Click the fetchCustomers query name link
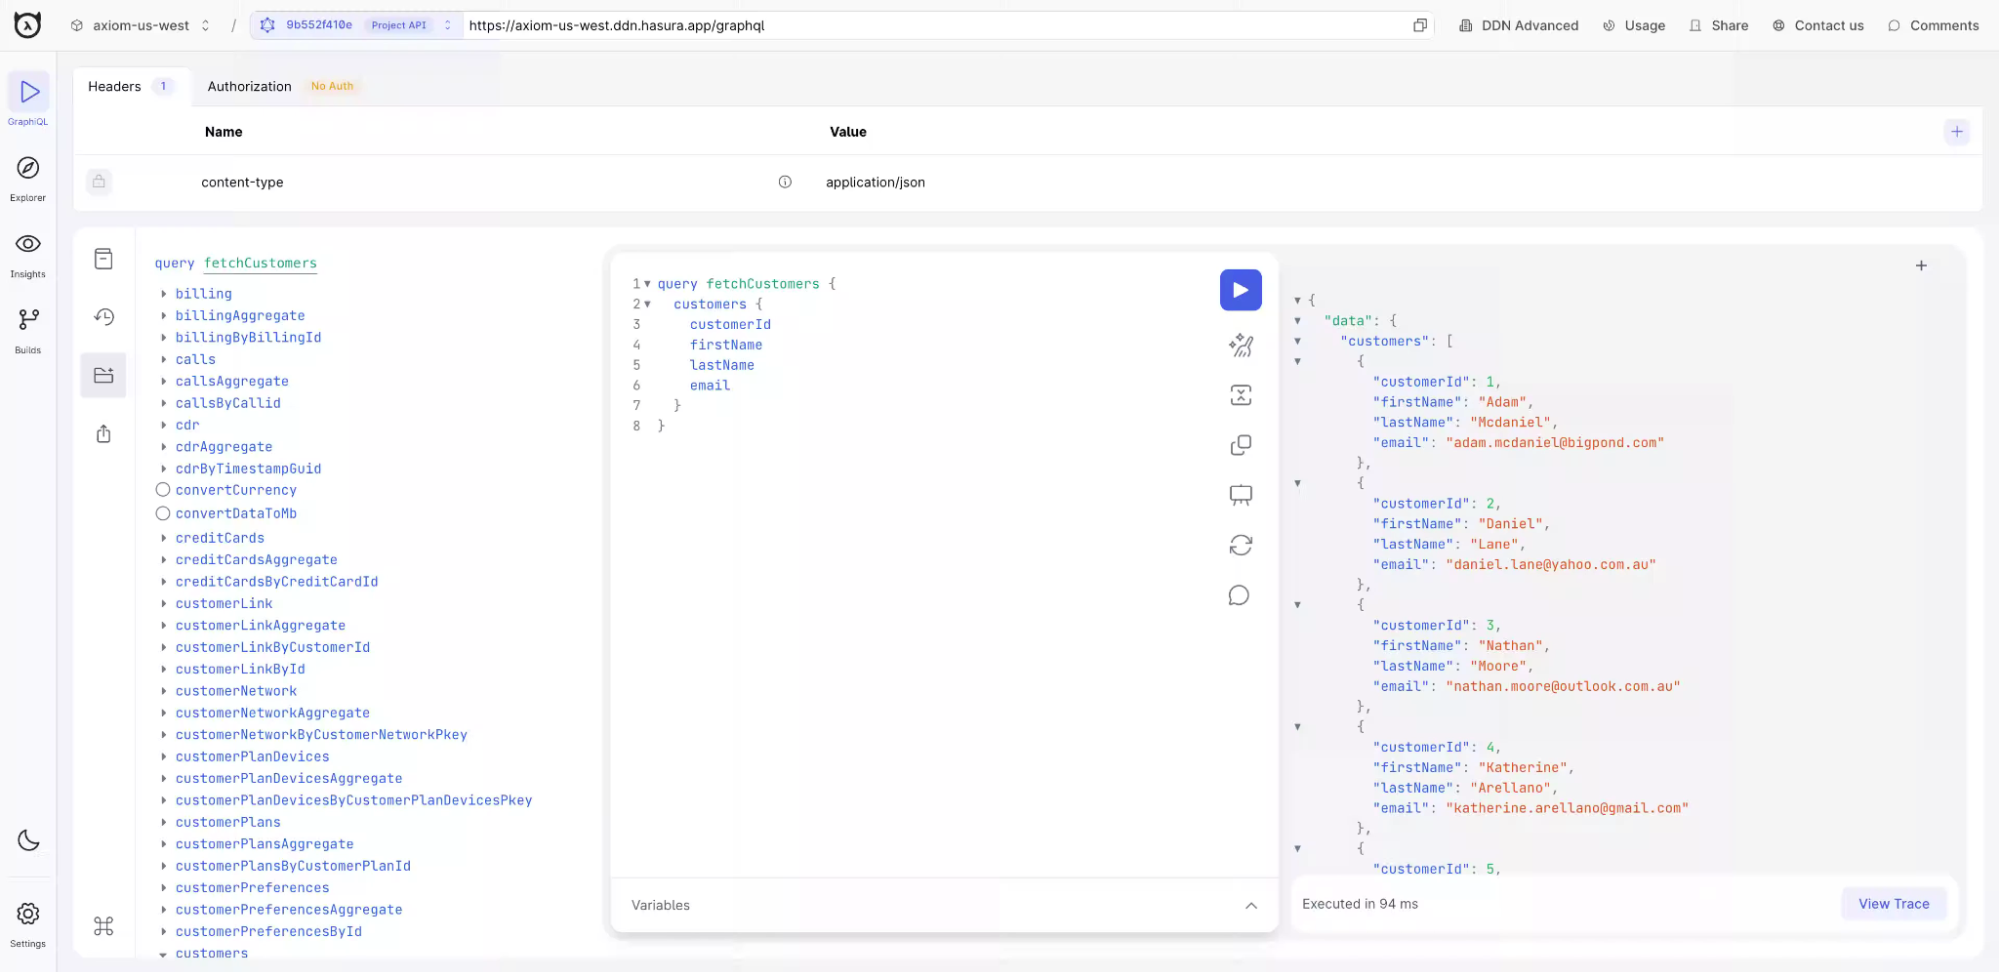 coord(261,263)
